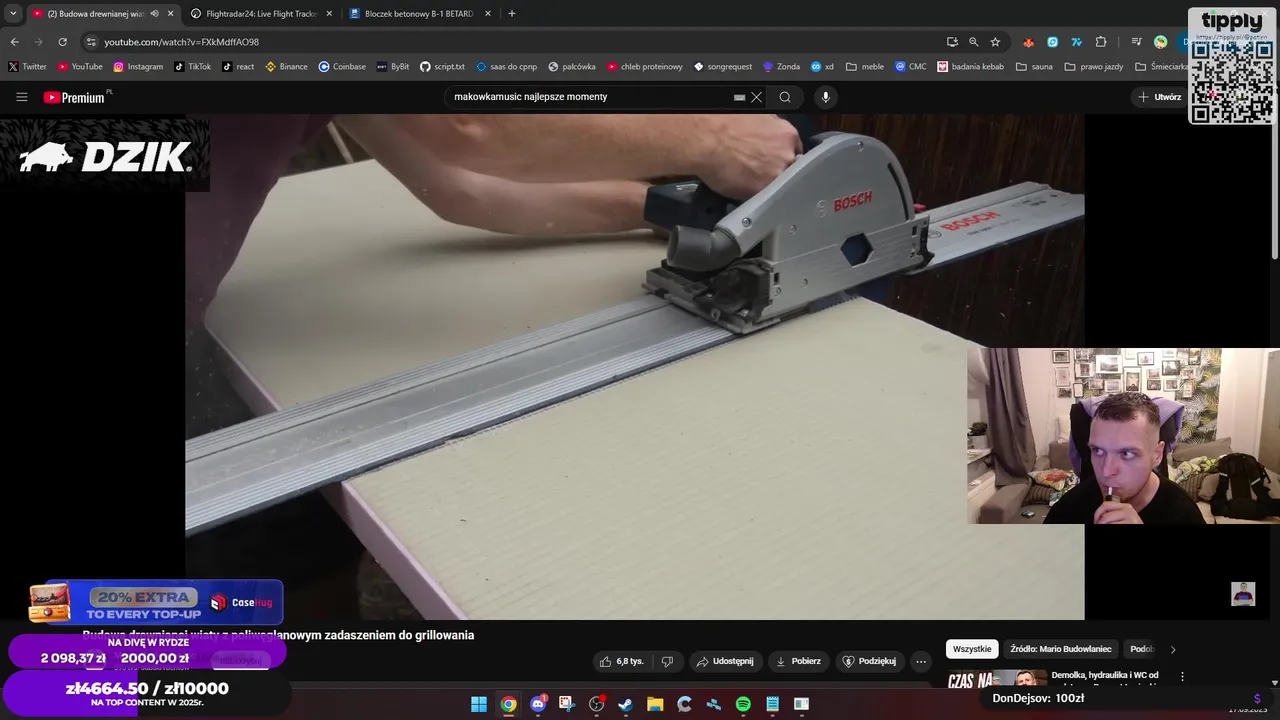Clear the YouTube search query
The height and width of the screenshot is (720, 1280).
(757, 97)
